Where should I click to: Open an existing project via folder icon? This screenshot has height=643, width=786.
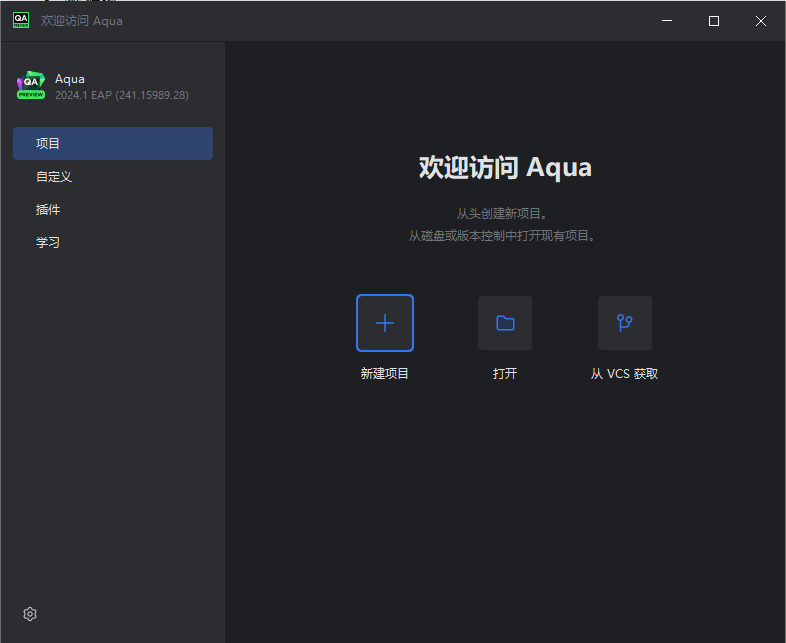coord(505,323)
